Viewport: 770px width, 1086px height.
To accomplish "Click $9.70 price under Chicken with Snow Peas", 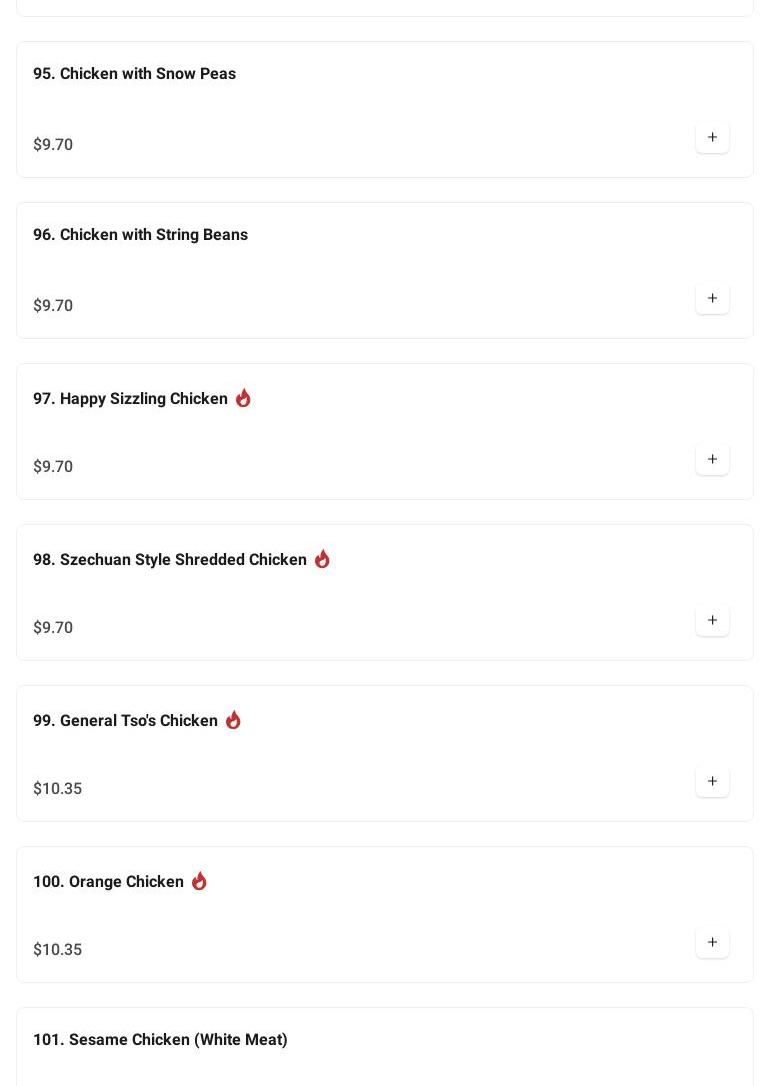I will point(53,144).
